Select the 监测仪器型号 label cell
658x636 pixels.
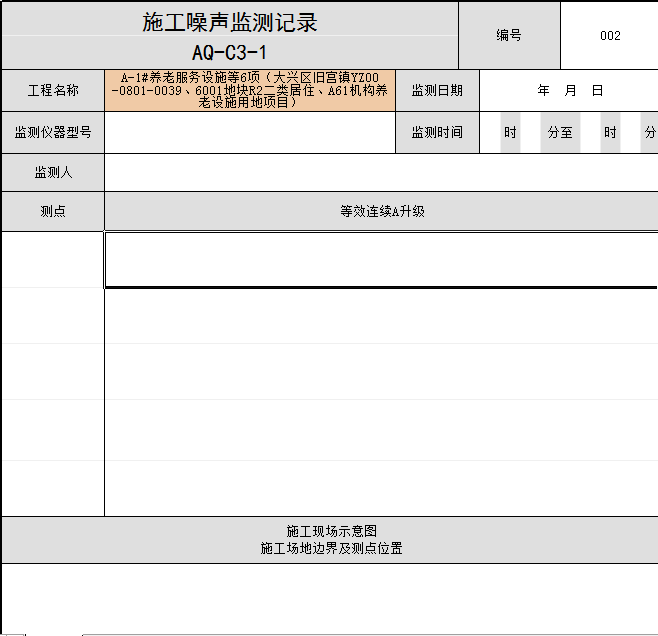[x=53, y=132]
